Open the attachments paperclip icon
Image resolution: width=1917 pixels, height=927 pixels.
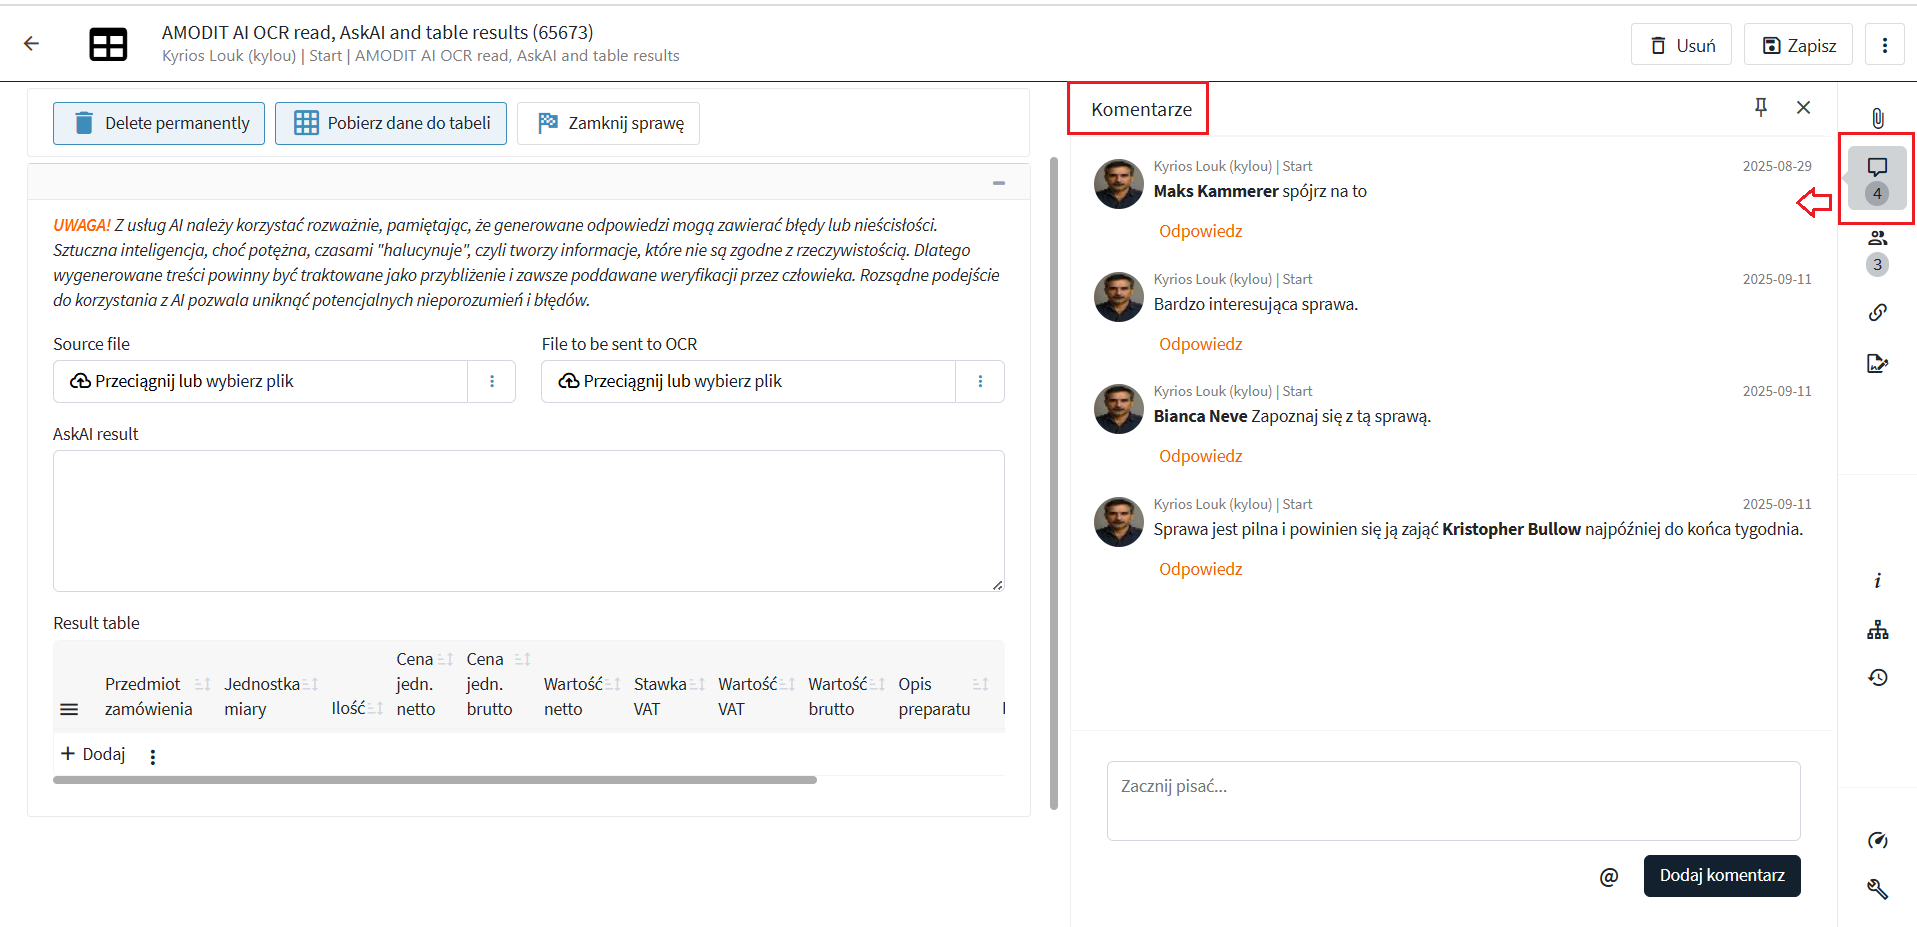1877,118
